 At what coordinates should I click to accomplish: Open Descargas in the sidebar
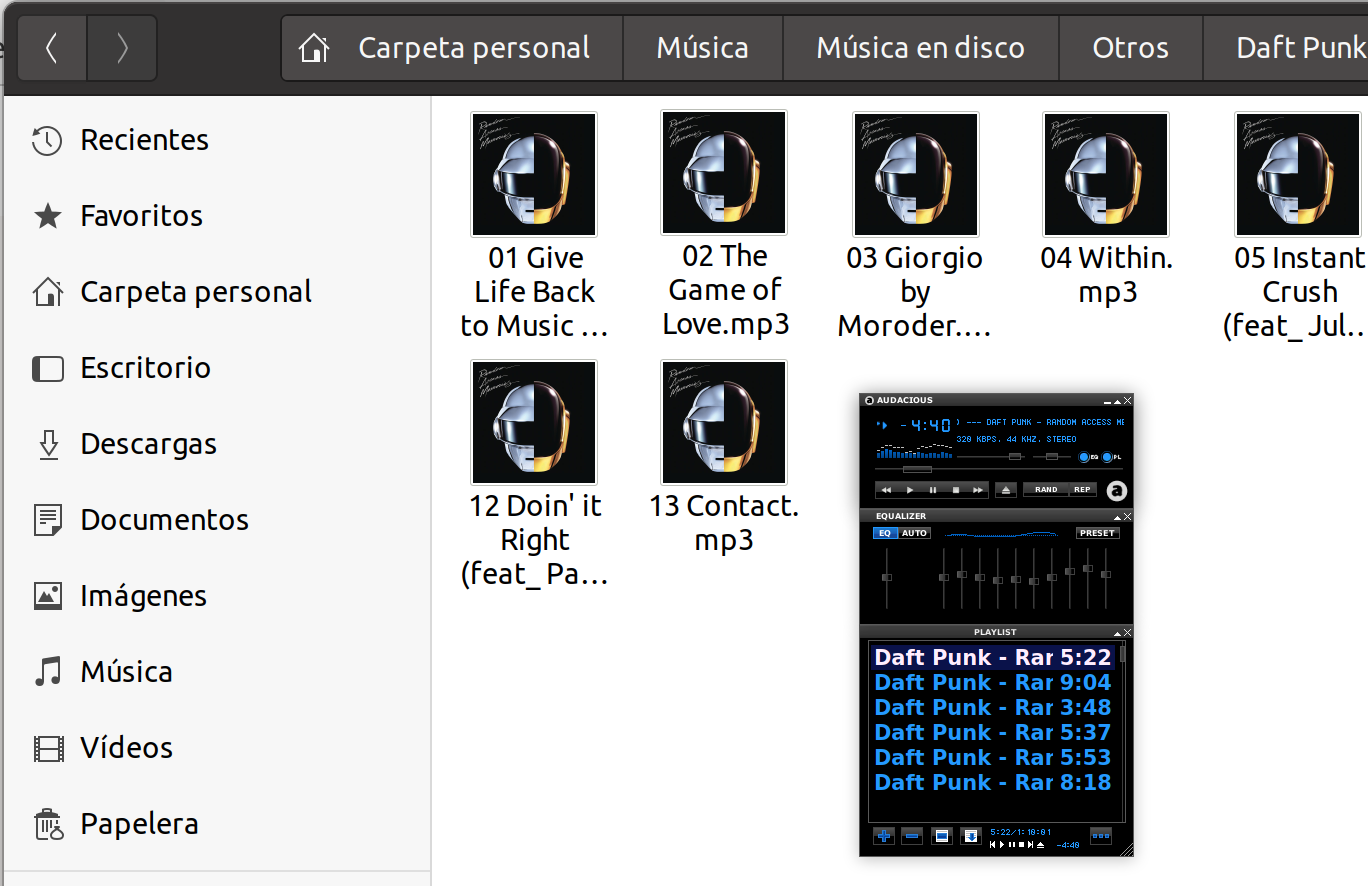[148, 444]
